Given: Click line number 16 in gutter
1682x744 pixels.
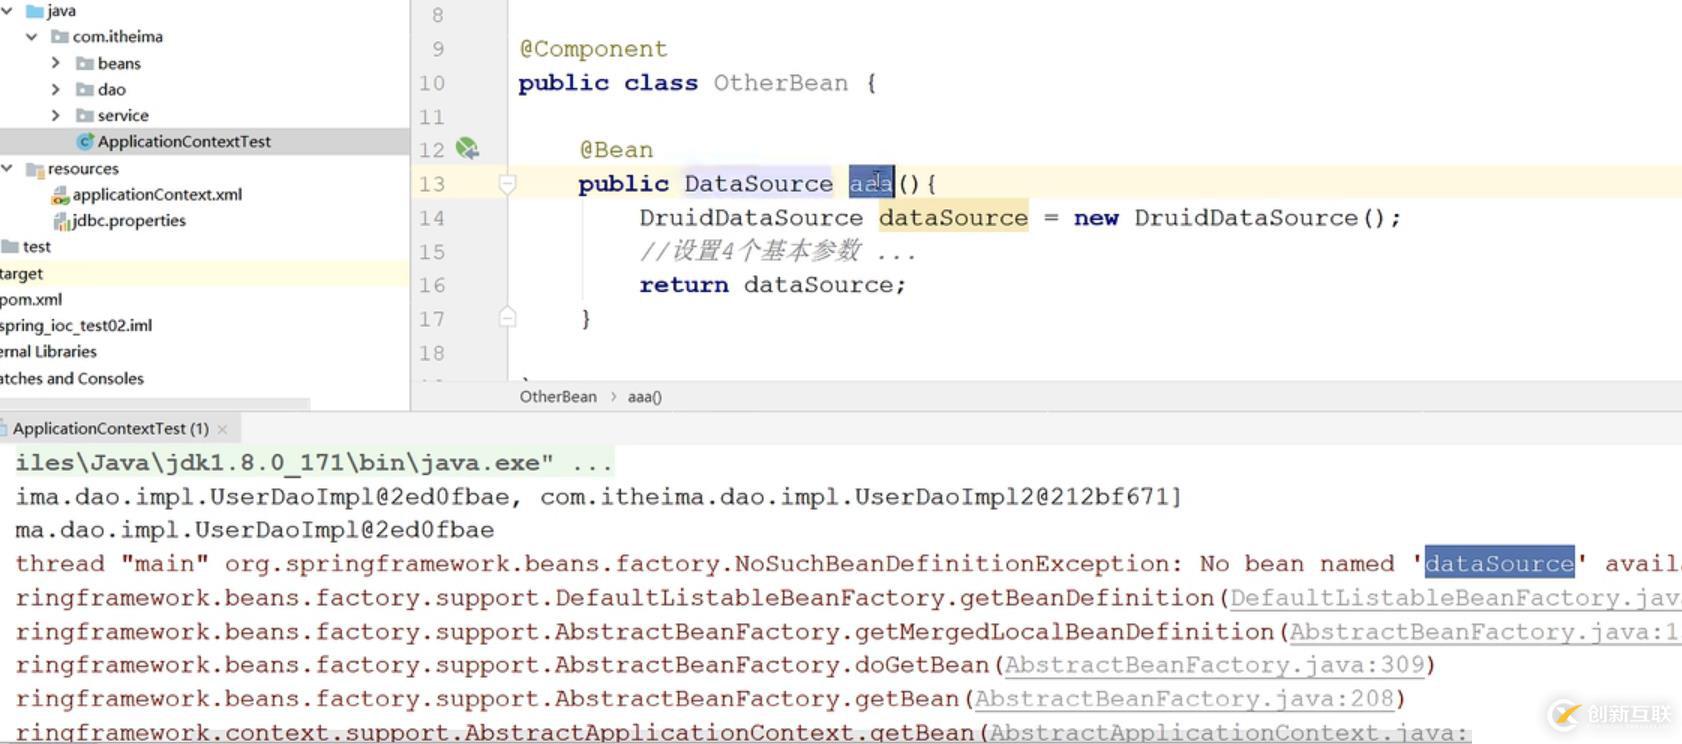Looking at the screenshot, I should (432, 285).
